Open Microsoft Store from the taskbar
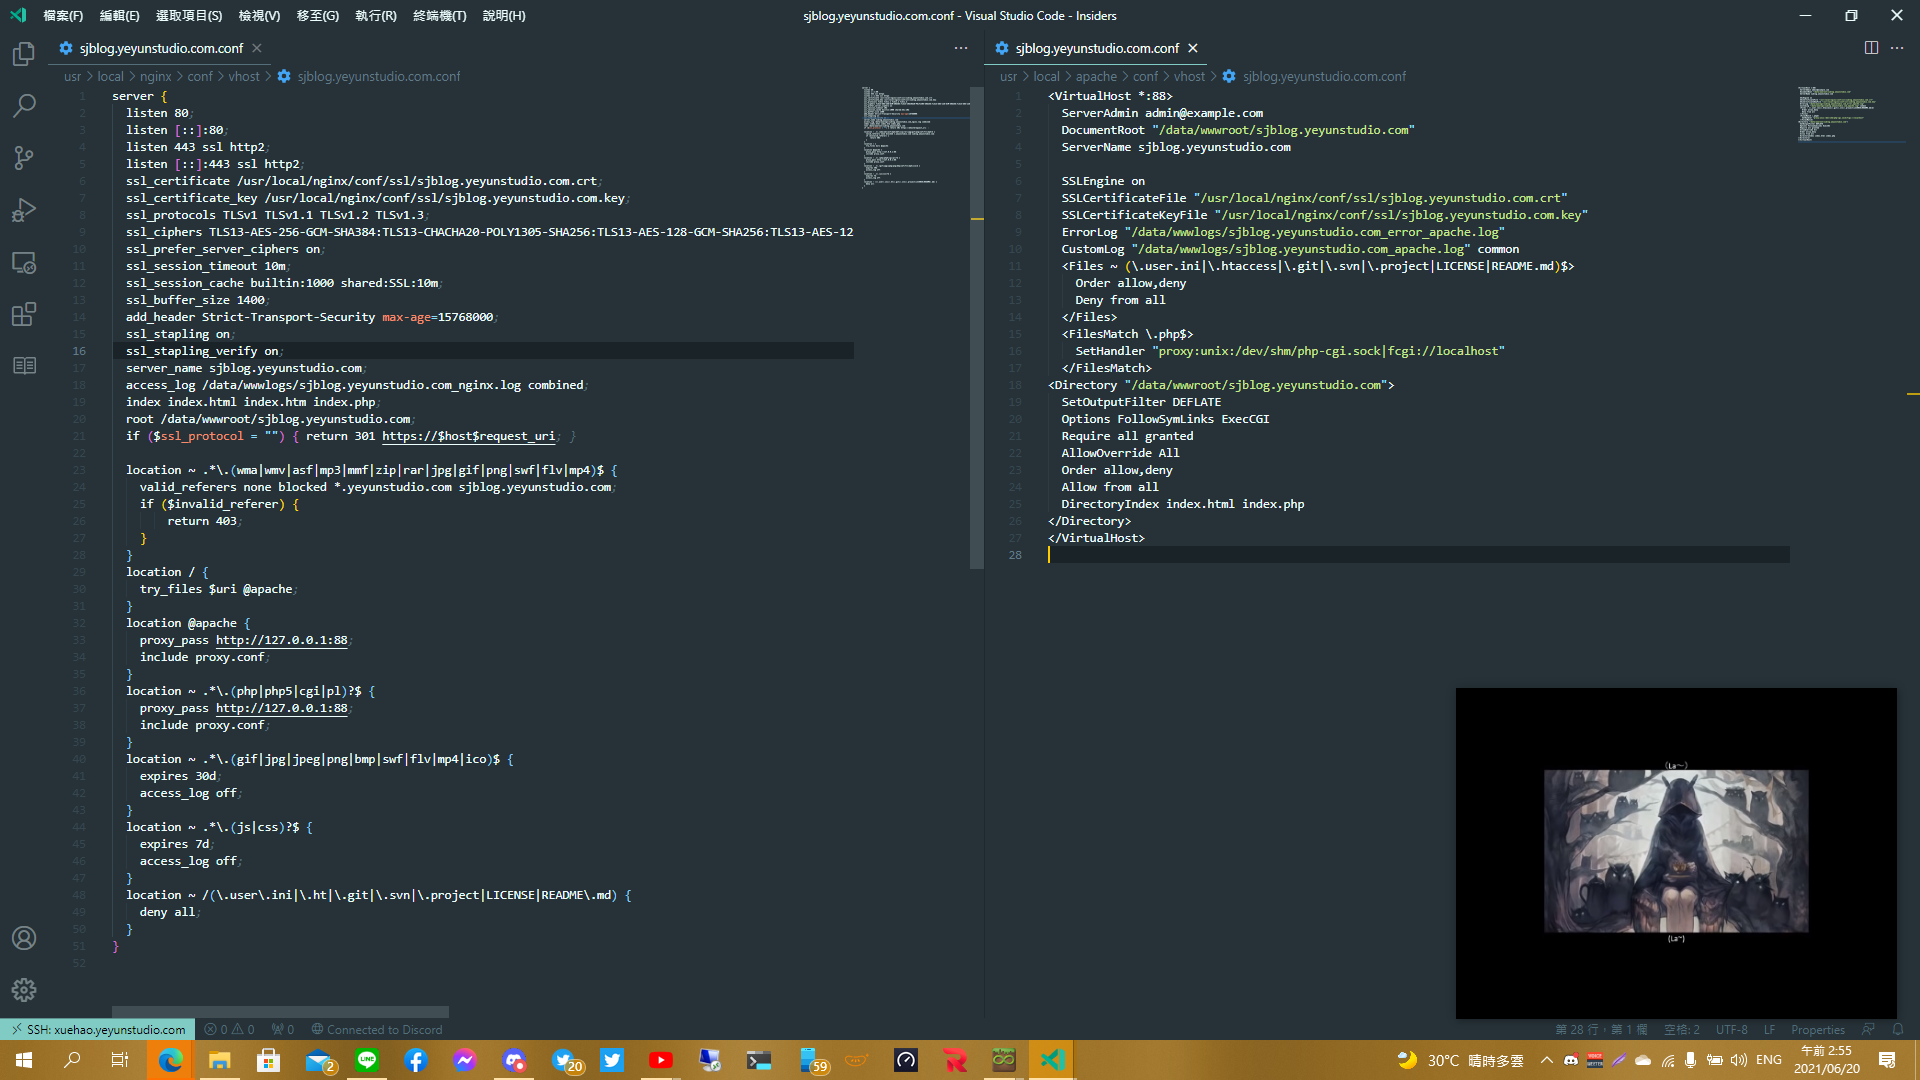Viewport: 1920px width, 1080px height. tap(268, 1060)
